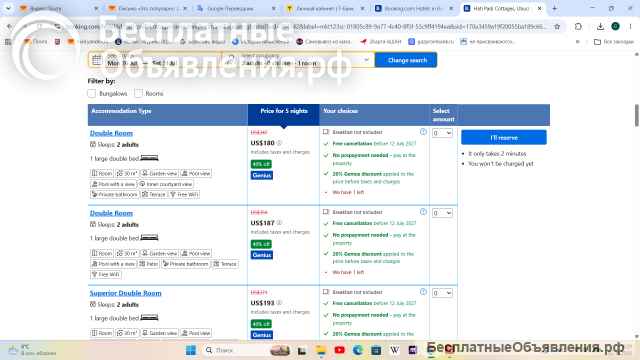Click the Windows Start button
Screen dimensions: 640x360
(191, 350)
